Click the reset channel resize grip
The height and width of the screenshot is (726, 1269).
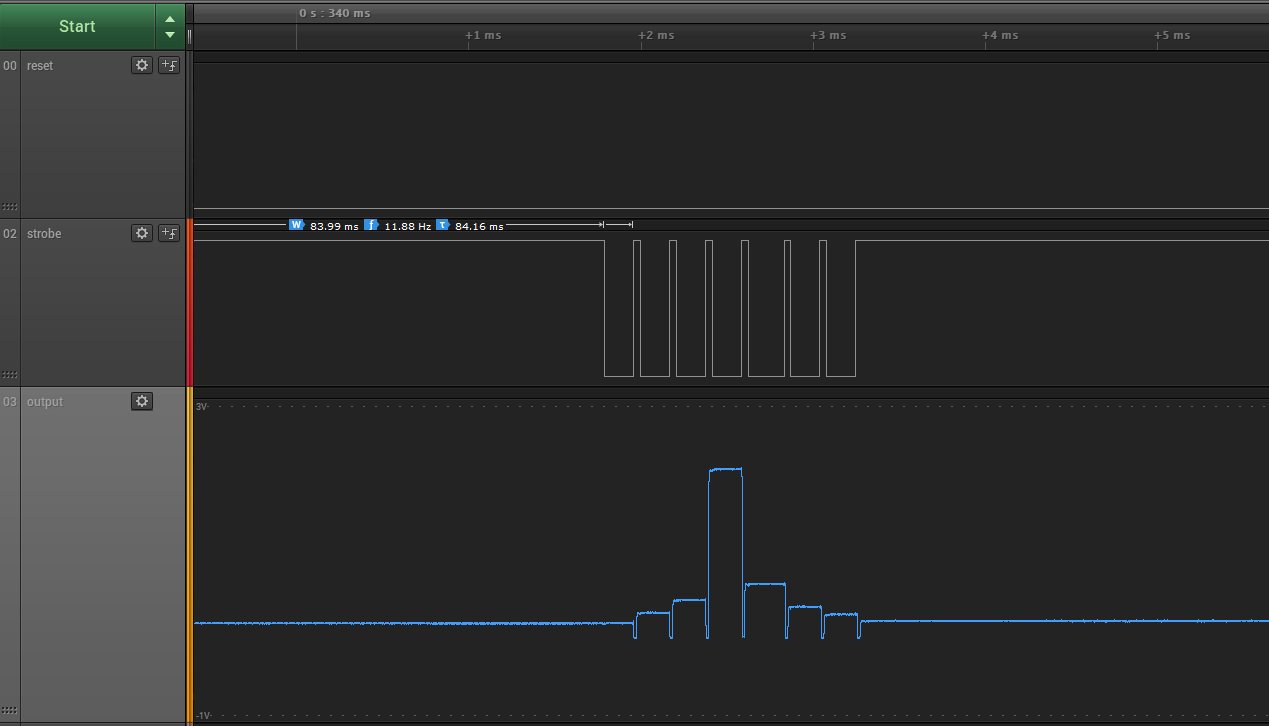click(10, 207)
